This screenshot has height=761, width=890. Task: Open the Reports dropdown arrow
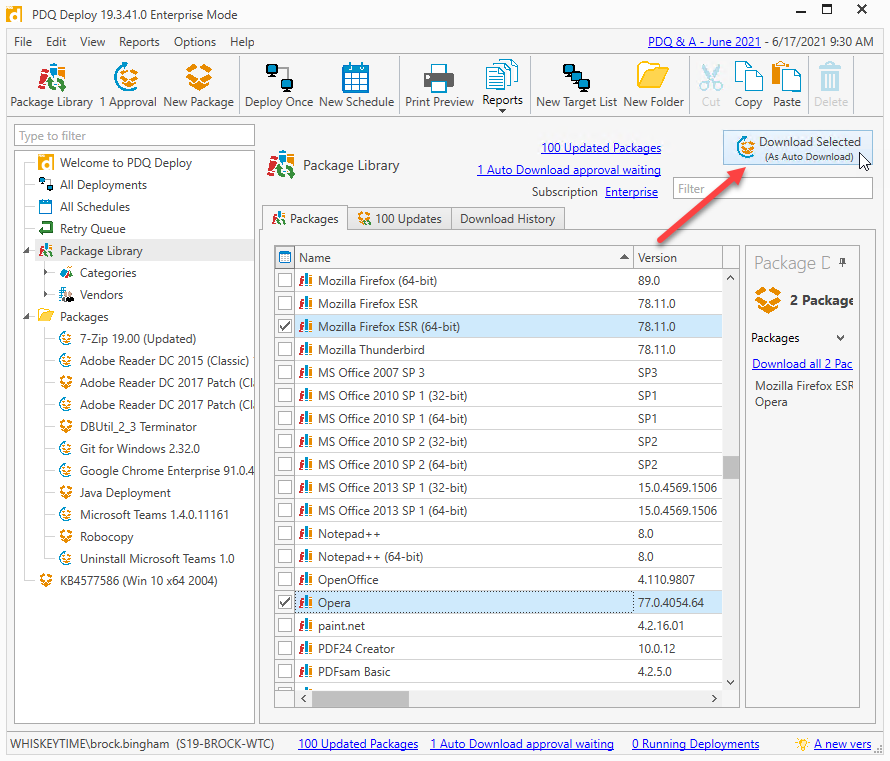click(x=502, y=111)
